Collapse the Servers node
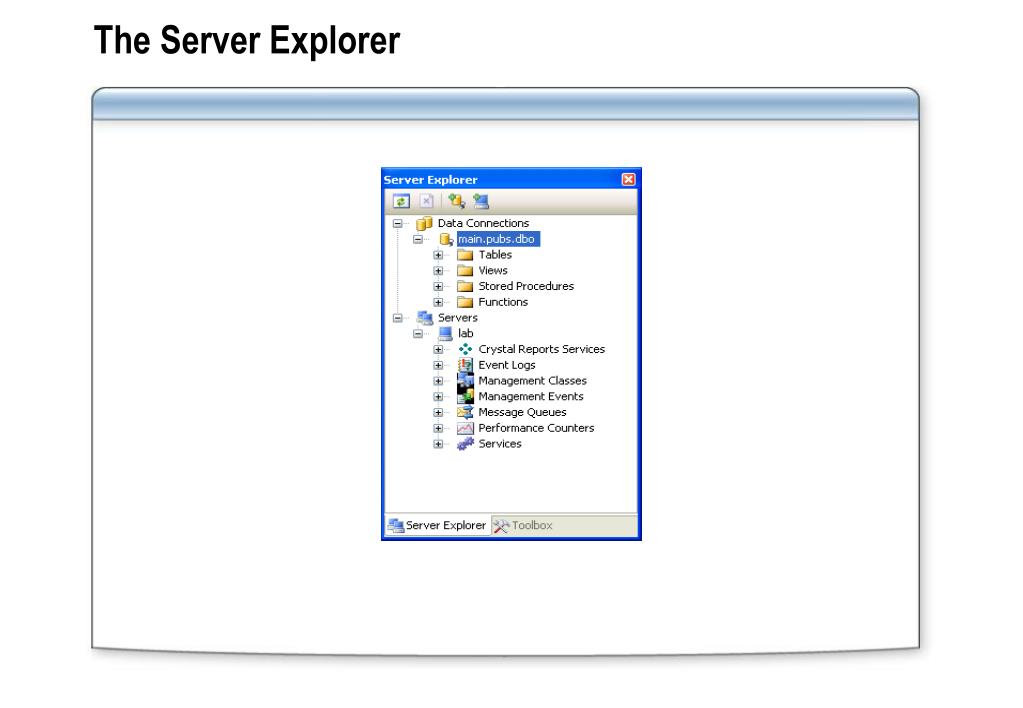This screenshot has height=708, width=1023. coord(397,318)
